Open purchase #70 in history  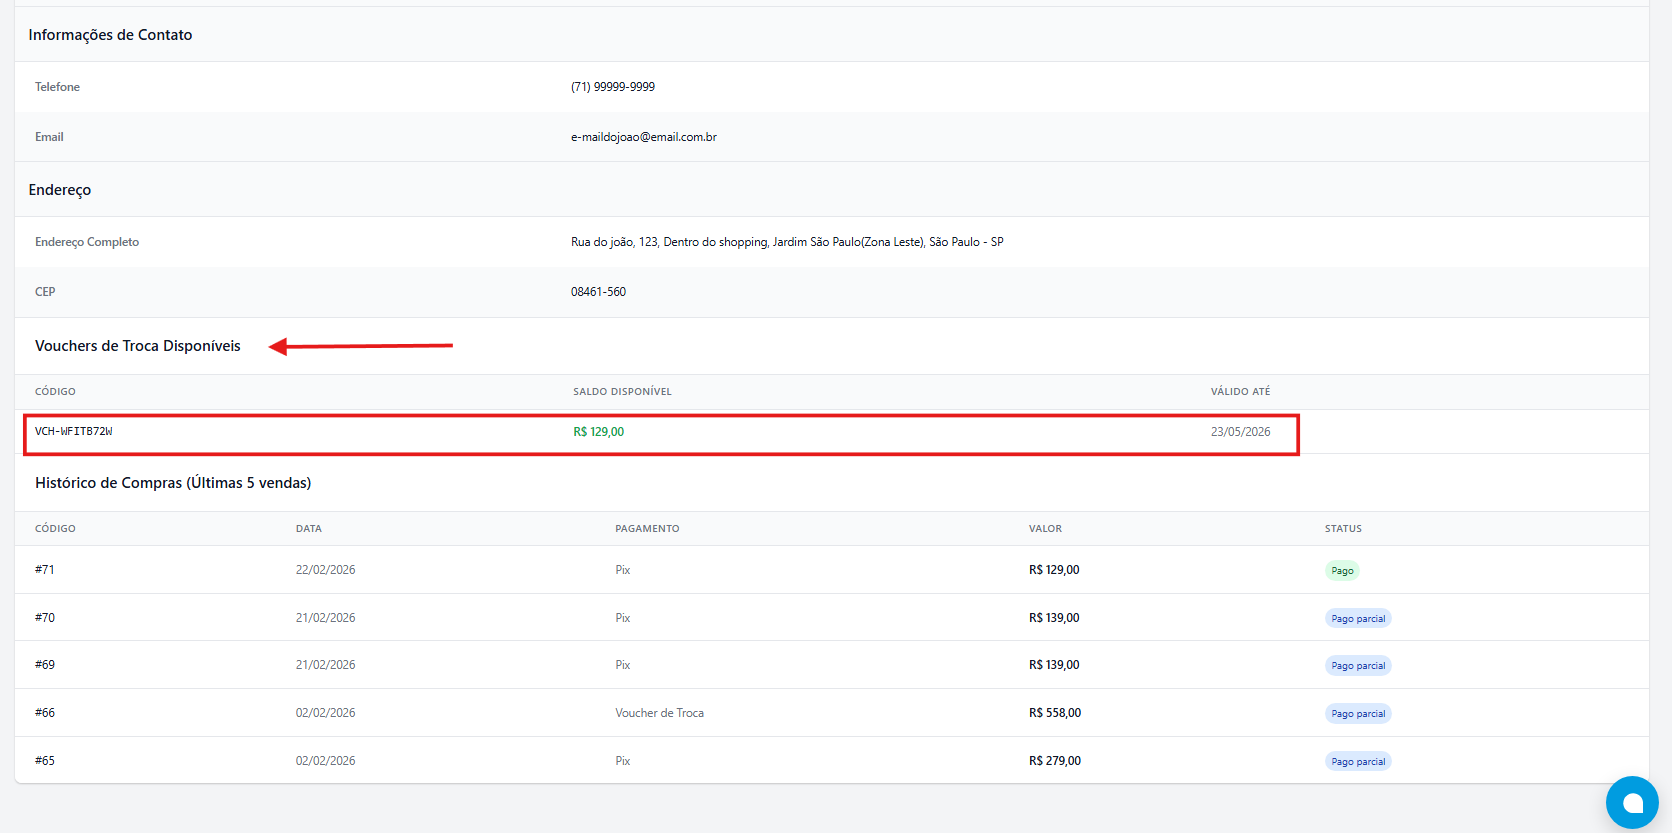tap(45, 618)
